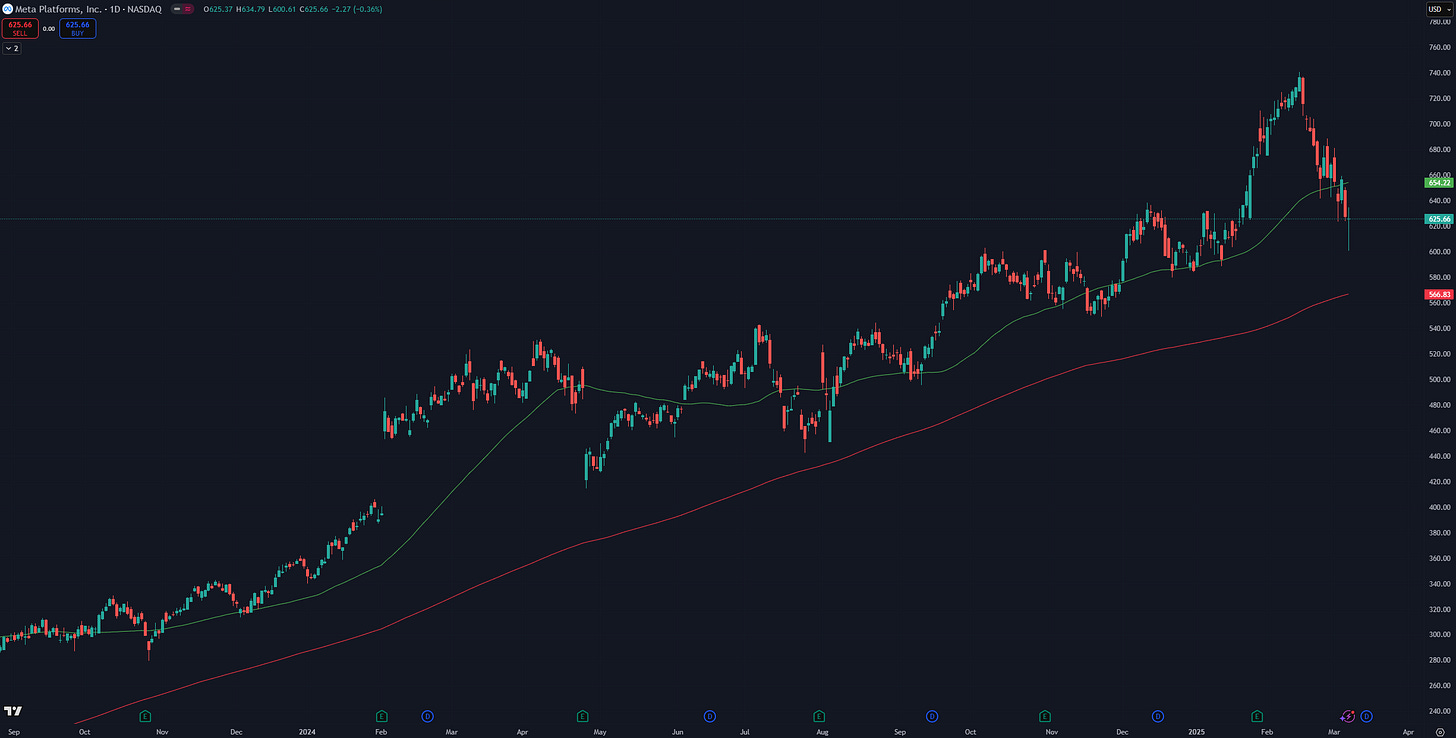
Task: Click the Sep label at axis start
Action: (x=13, y=732)
